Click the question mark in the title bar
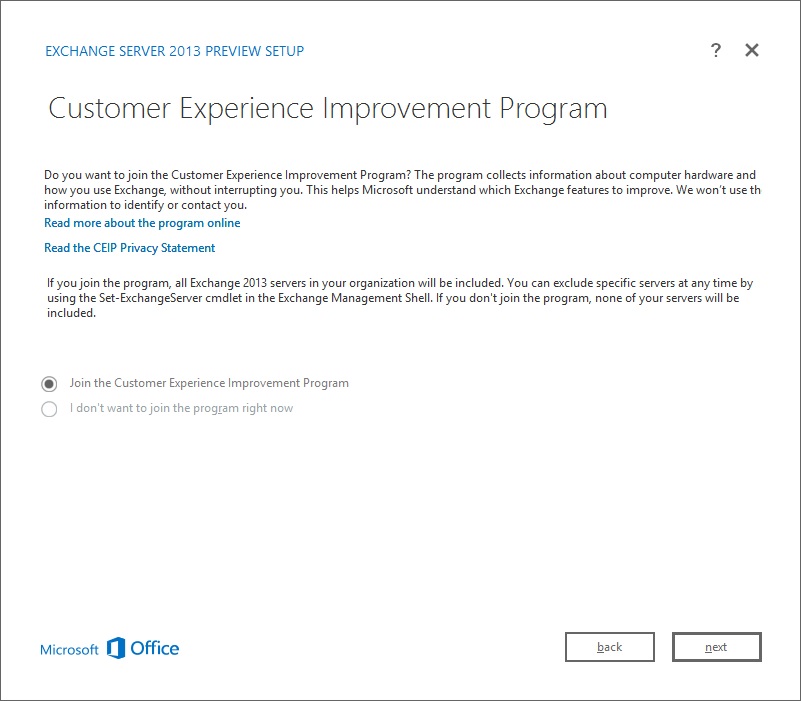 click(x=716, y=50)
